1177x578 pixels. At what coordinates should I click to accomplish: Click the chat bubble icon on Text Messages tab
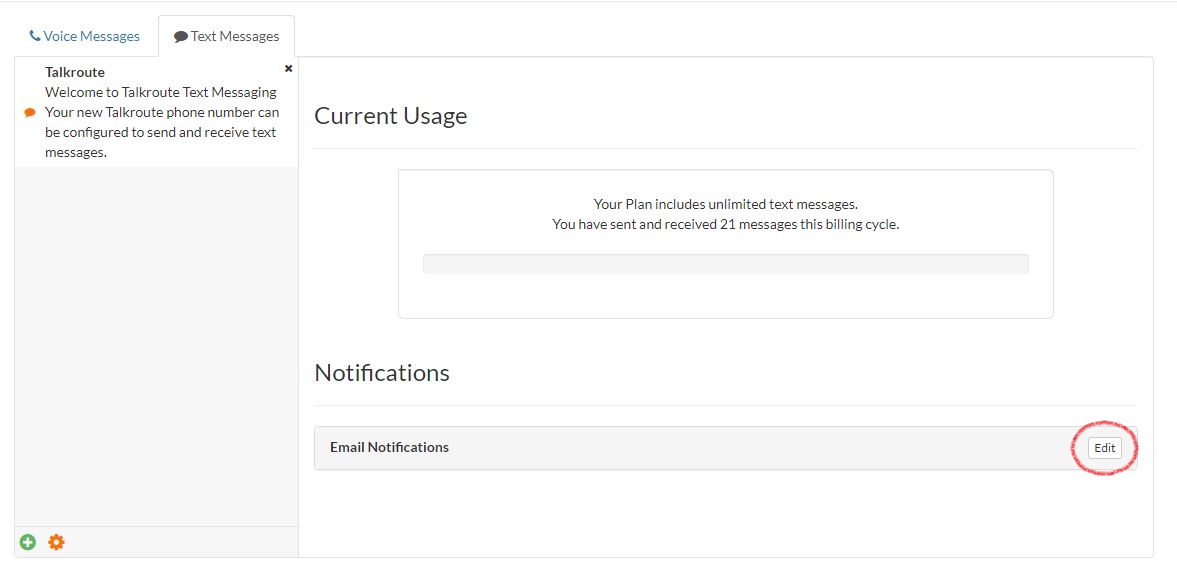[180, 37]
